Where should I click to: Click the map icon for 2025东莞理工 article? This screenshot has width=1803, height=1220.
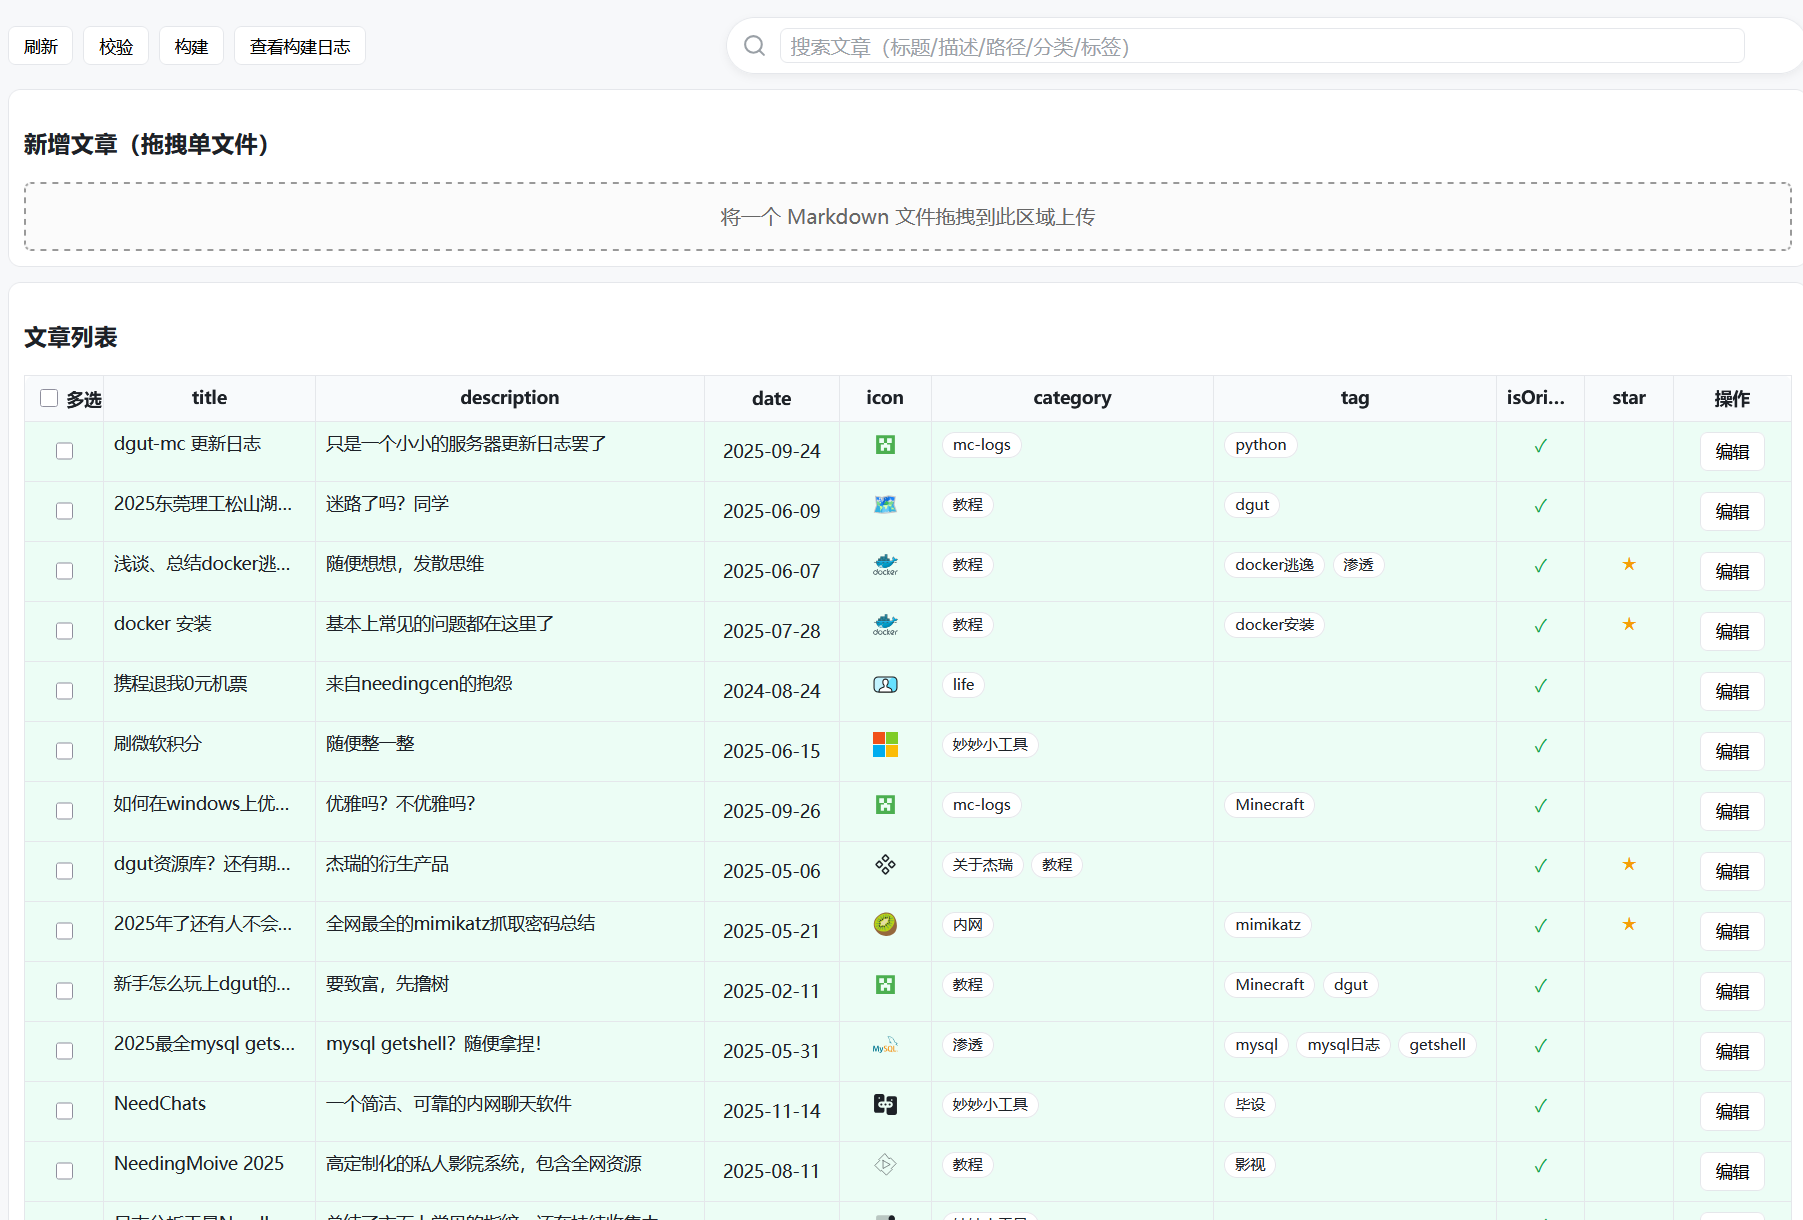(x=885, y=505)
